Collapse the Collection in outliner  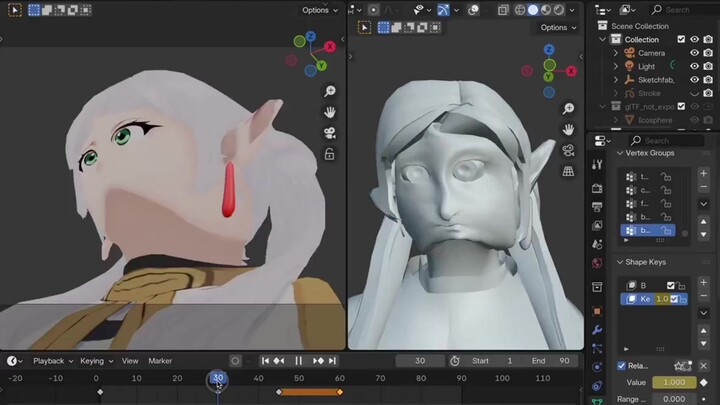[x=602, y=39]
